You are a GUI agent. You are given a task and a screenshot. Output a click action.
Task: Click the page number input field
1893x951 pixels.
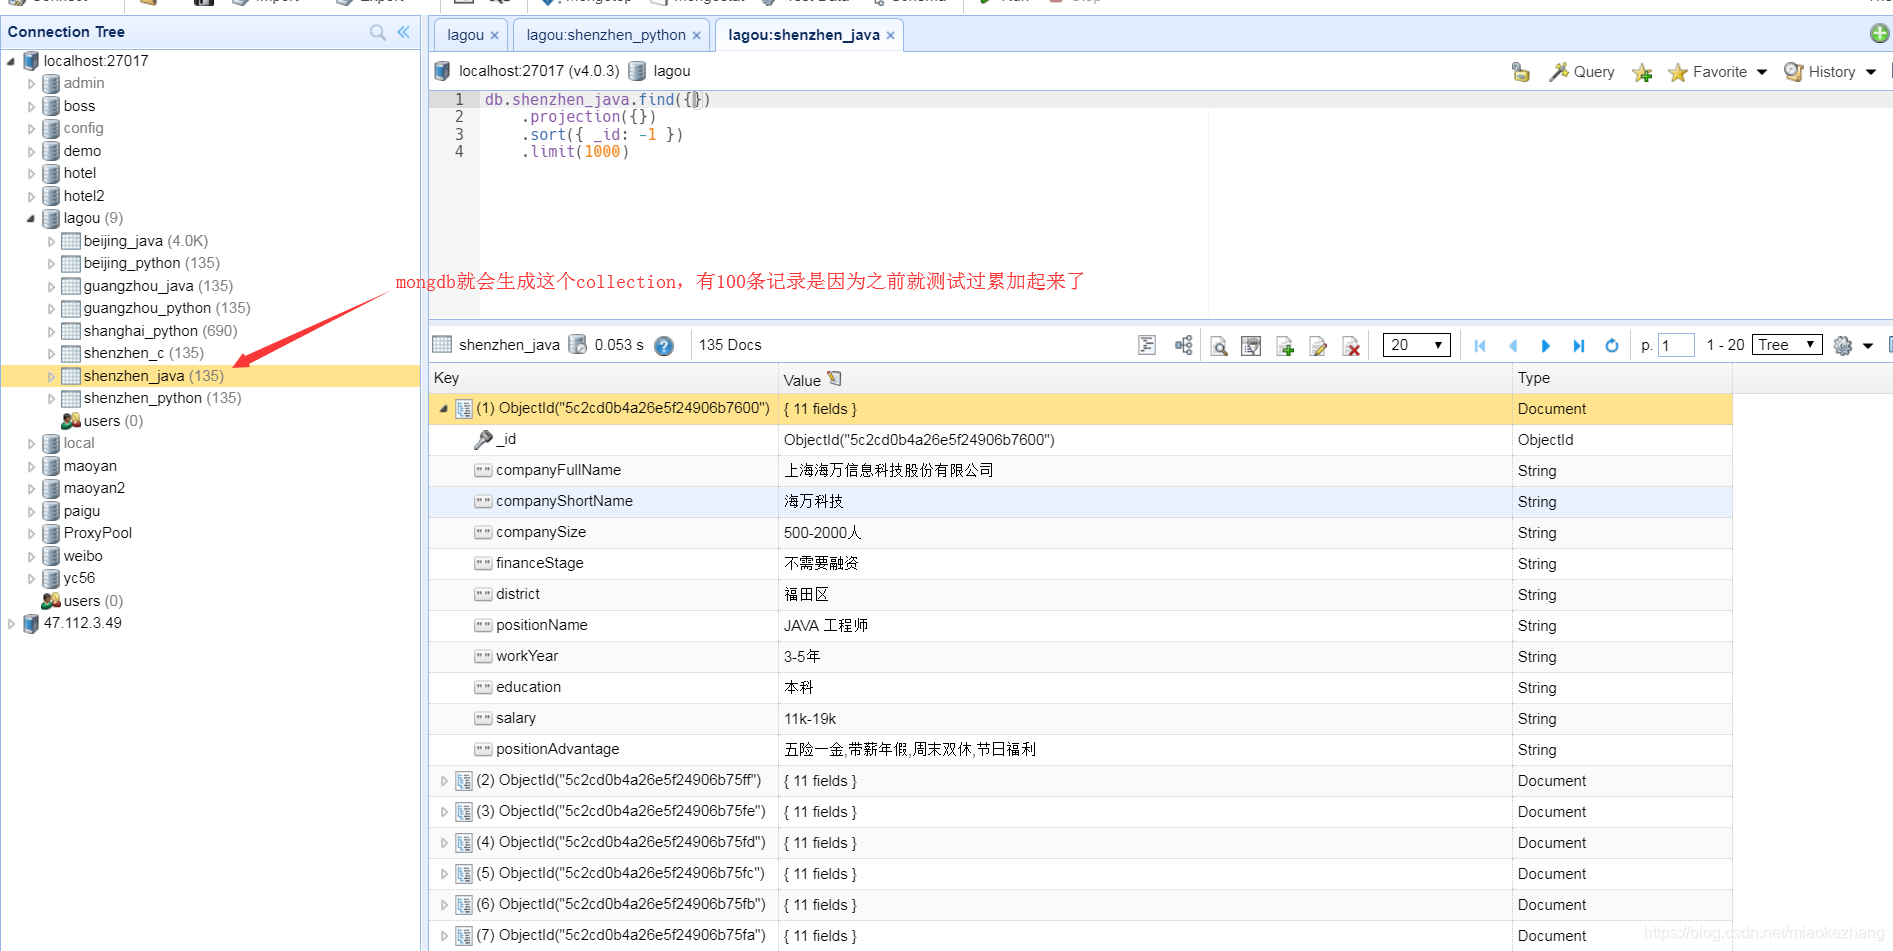click(1676, 345)
